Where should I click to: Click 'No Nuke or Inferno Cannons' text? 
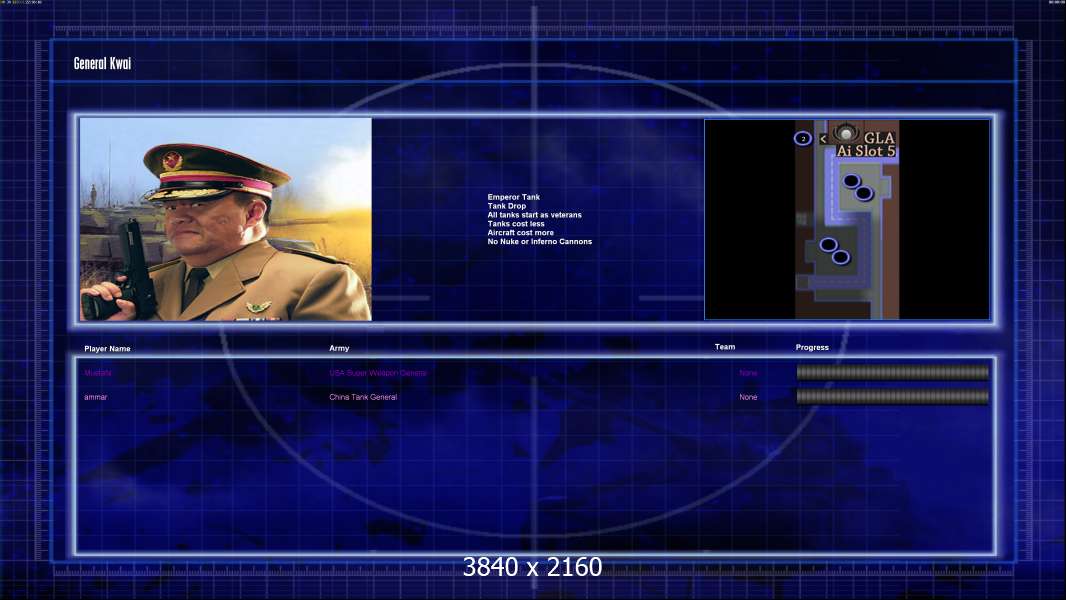(540, 241)
